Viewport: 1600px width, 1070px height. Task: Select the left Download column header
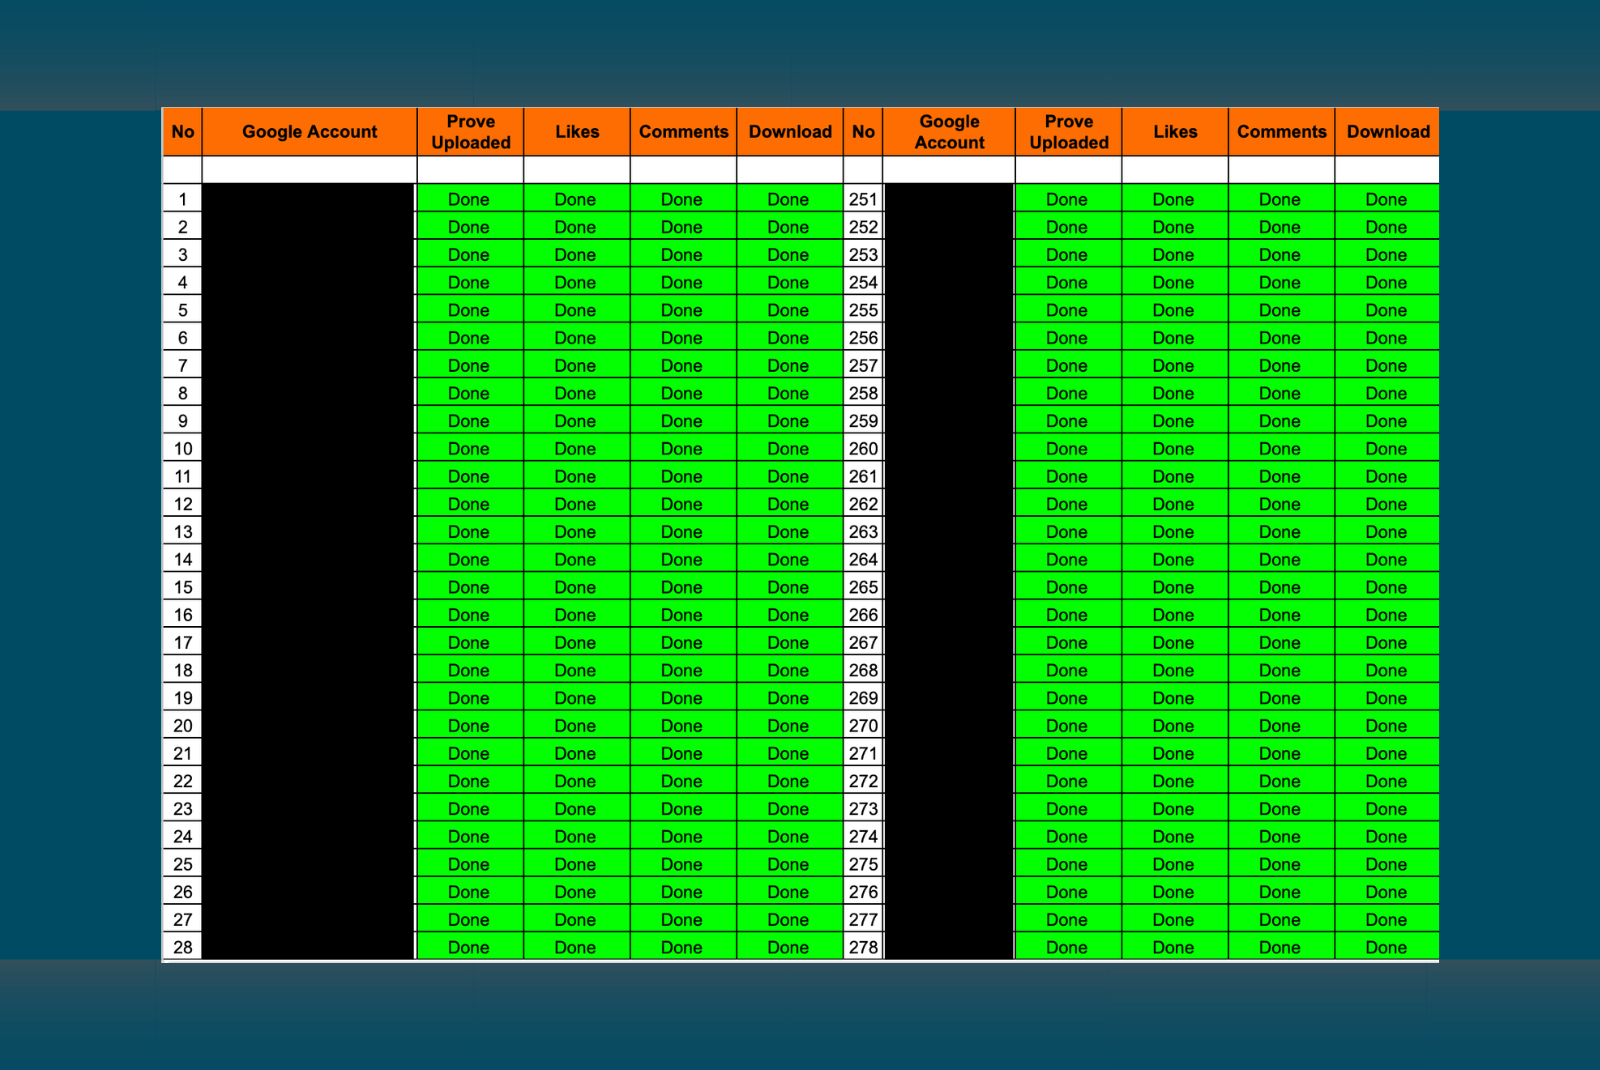[x=790, y=132]
